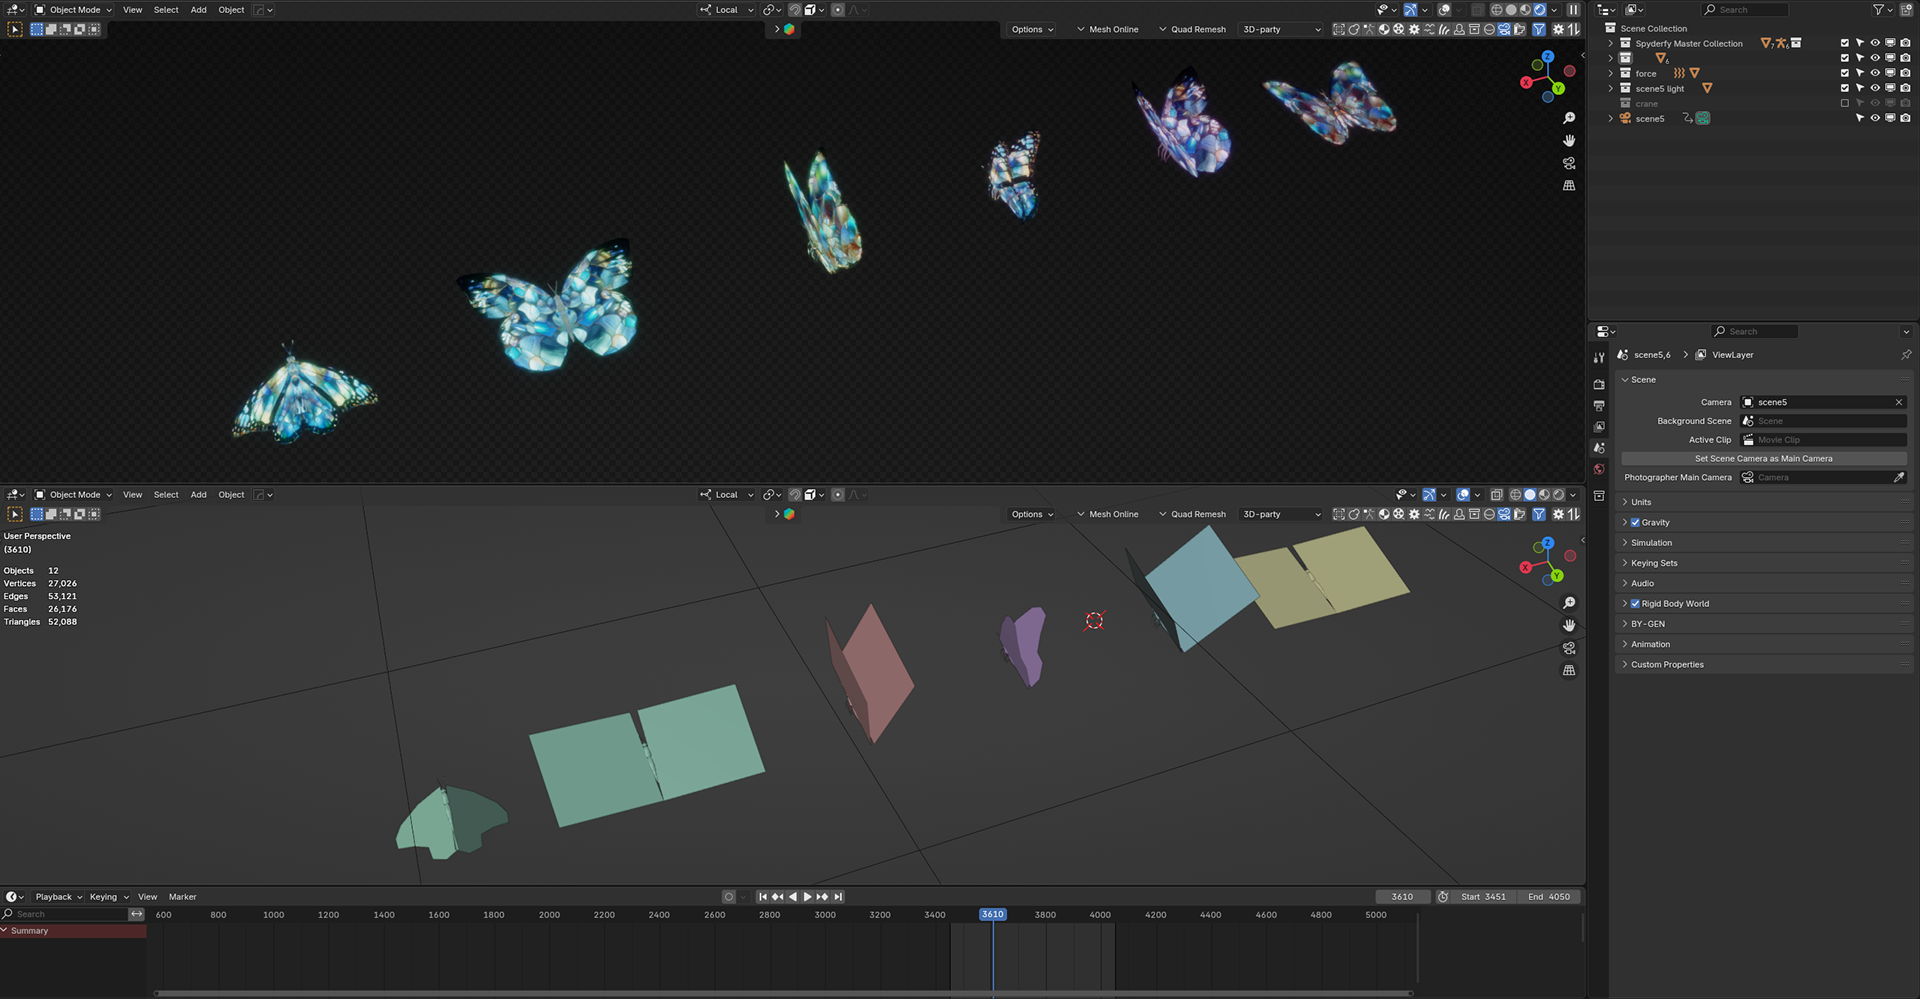The width and height of the screenshot is (1920, 999).
Task: Expand the Audio panel
Action: click(x=1764, y=584)
